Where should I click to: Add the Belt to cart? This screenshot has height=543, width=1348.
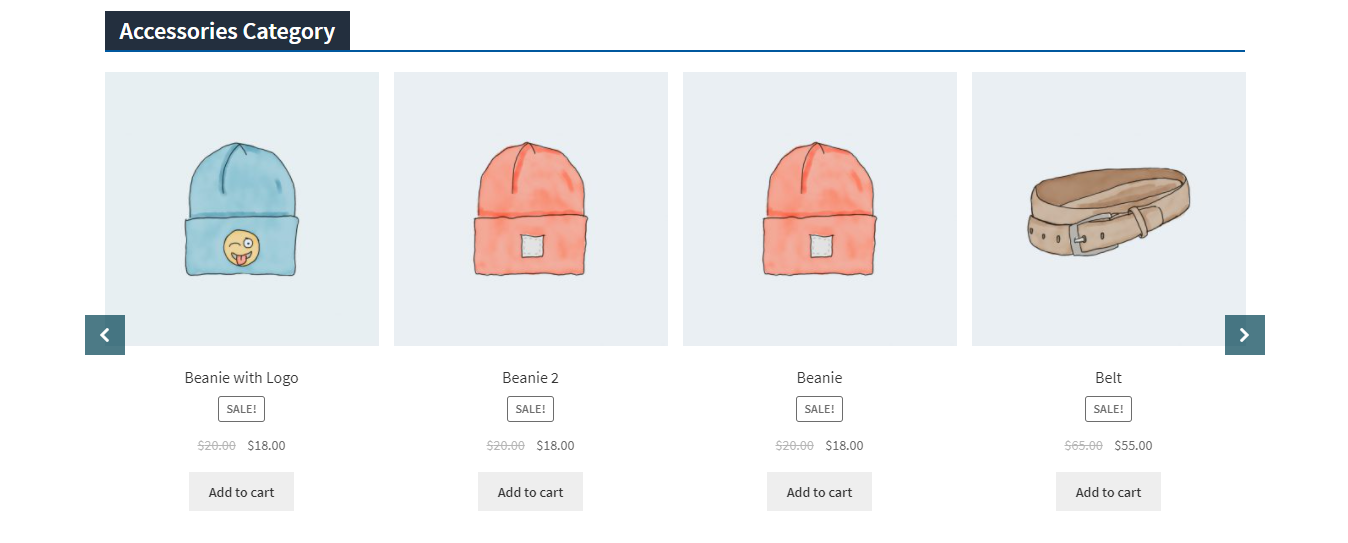click(1109, 492)
